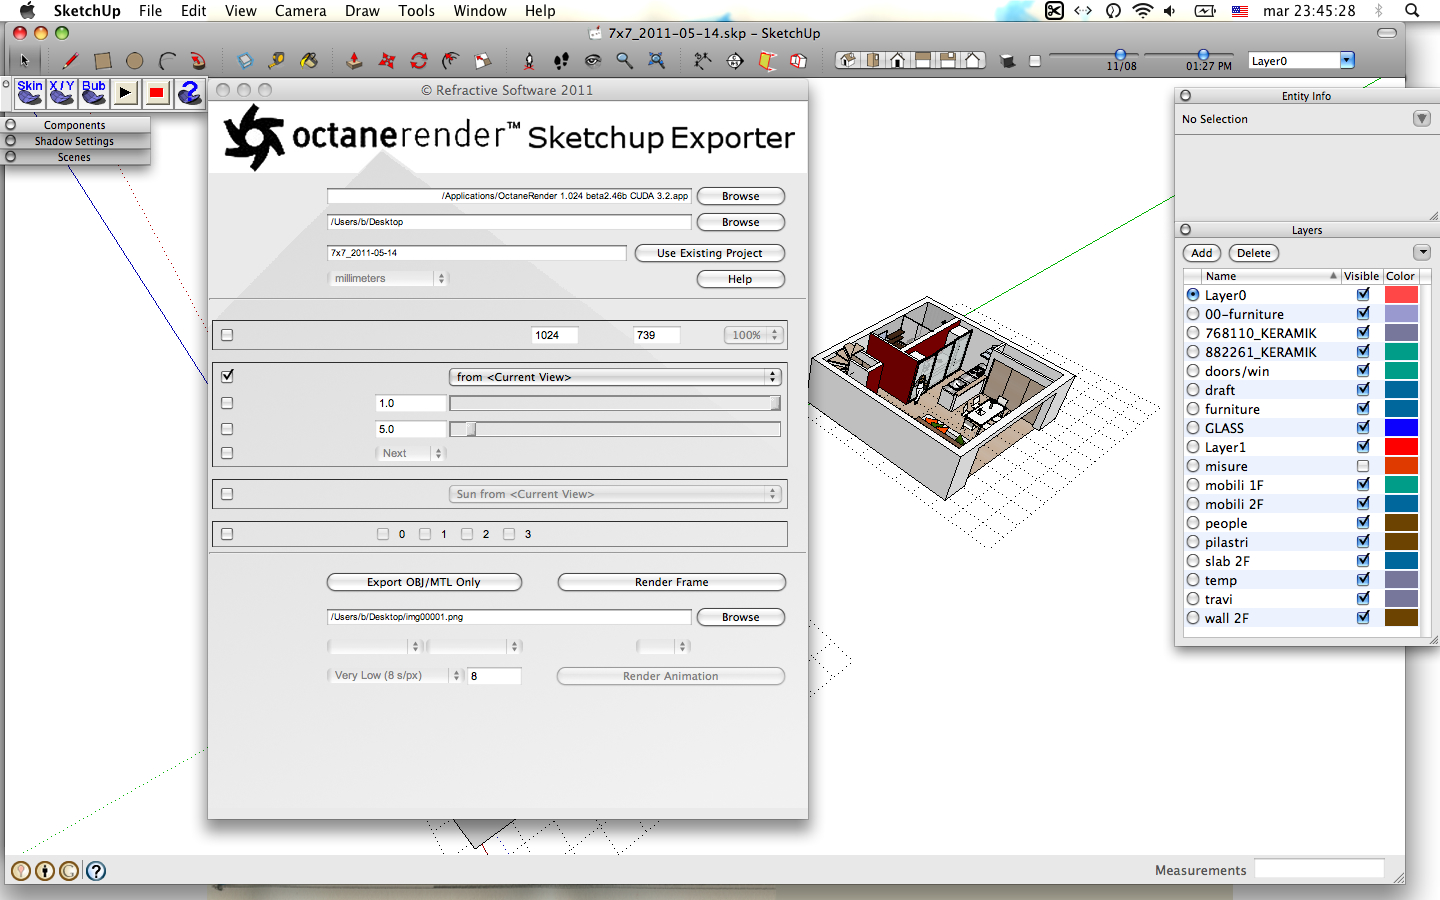Activate the Look Around eye tool
1440x900 pixels.
click(x=593, y=61)
